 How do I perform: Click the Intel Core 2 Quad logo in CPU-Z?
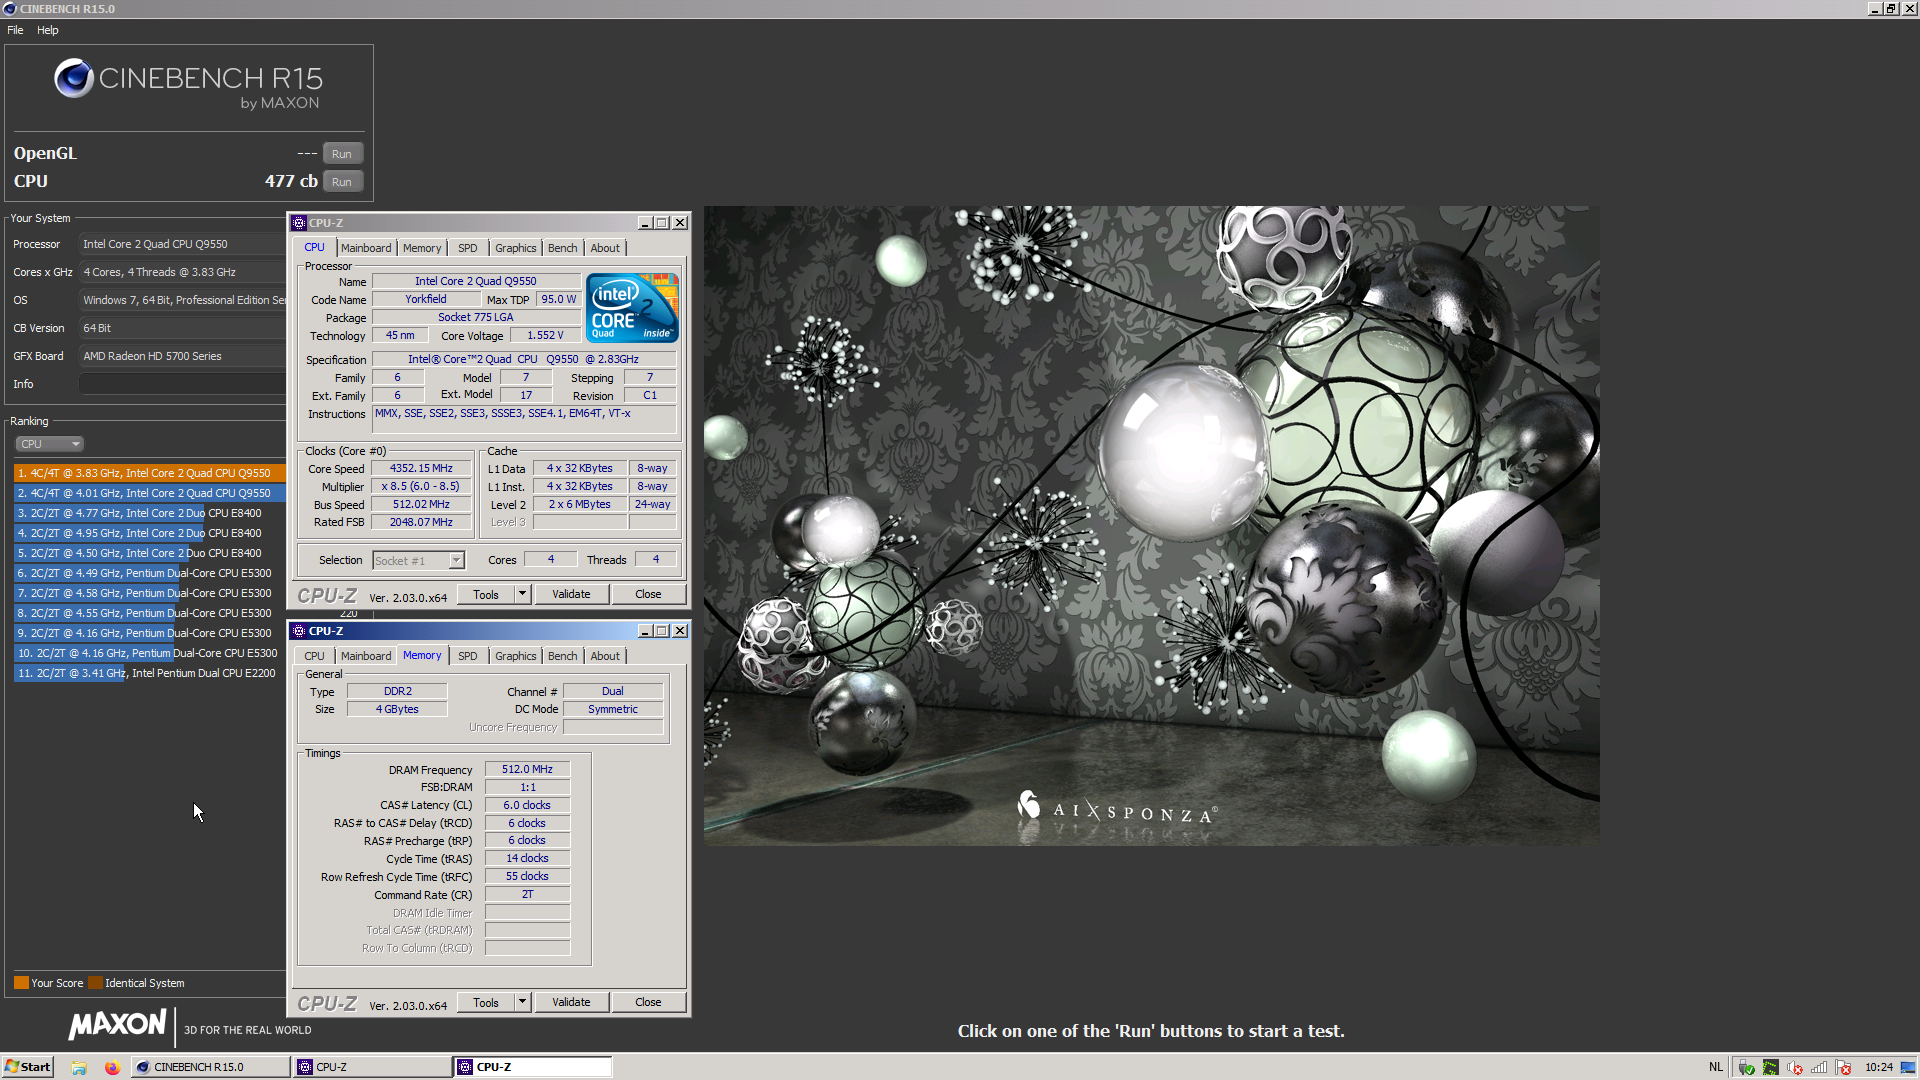[x=632, y=308]
